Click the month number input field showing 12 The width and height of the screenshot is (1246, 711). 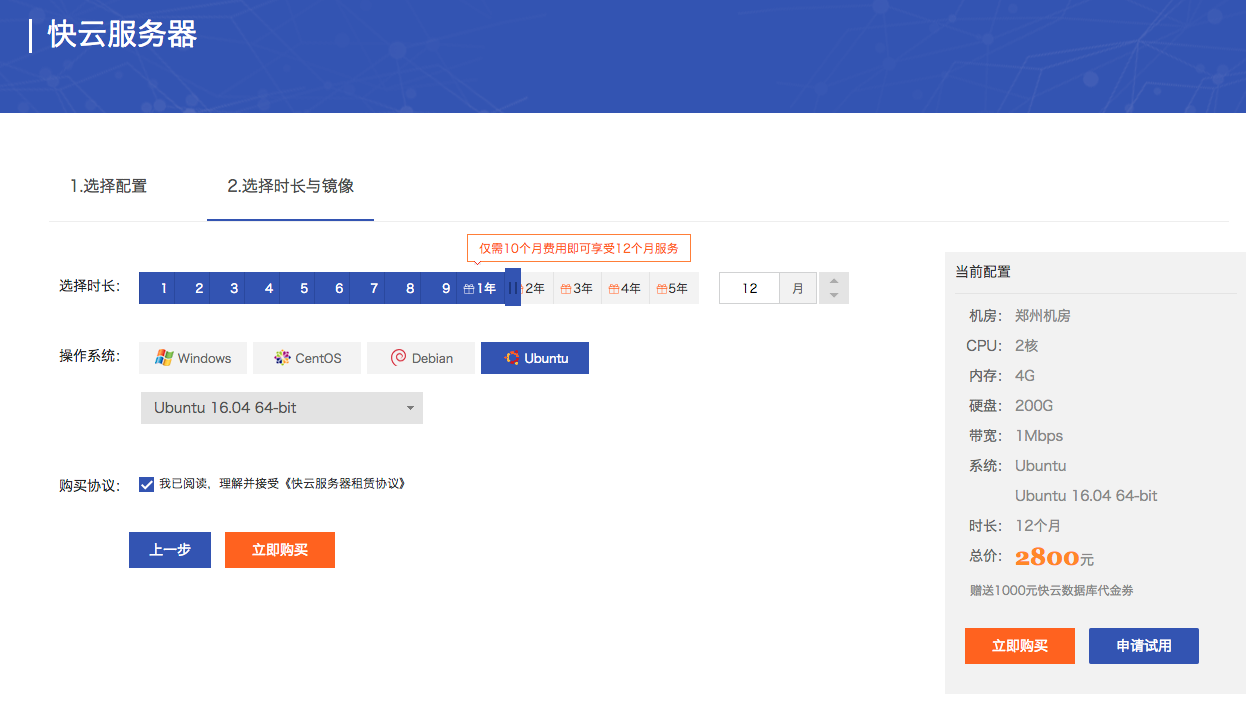click(x=749, y=287)
